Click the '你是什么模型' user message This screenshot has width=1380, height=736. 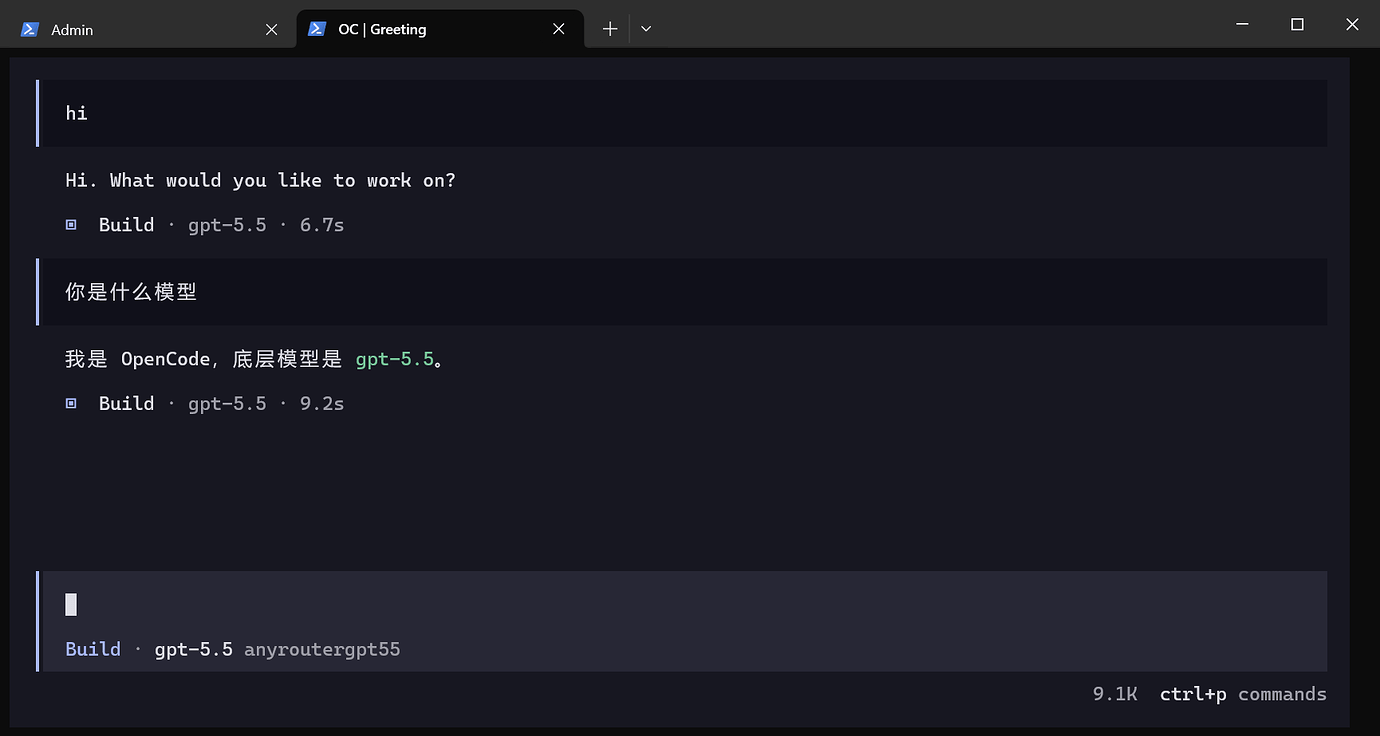(x=682, y=292)
